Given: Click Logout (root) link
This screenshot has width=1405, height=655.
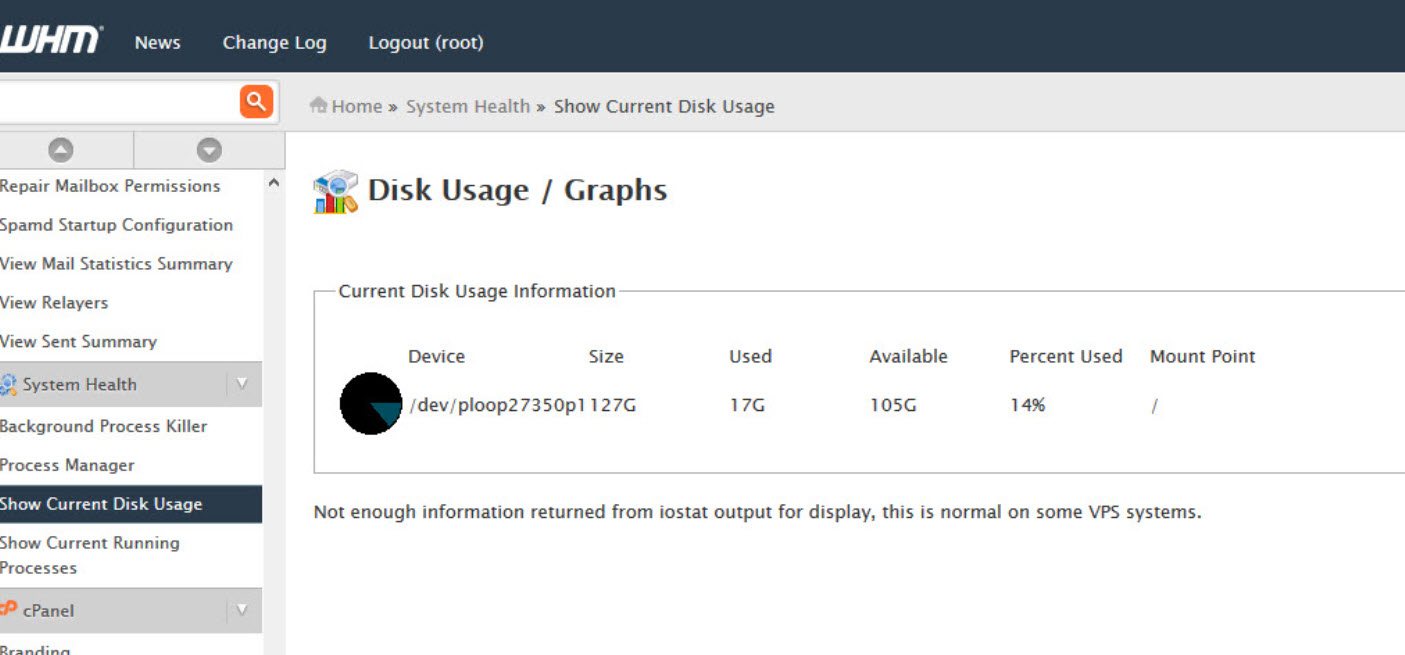Looking at the screenshot, I should coord(426,43).
